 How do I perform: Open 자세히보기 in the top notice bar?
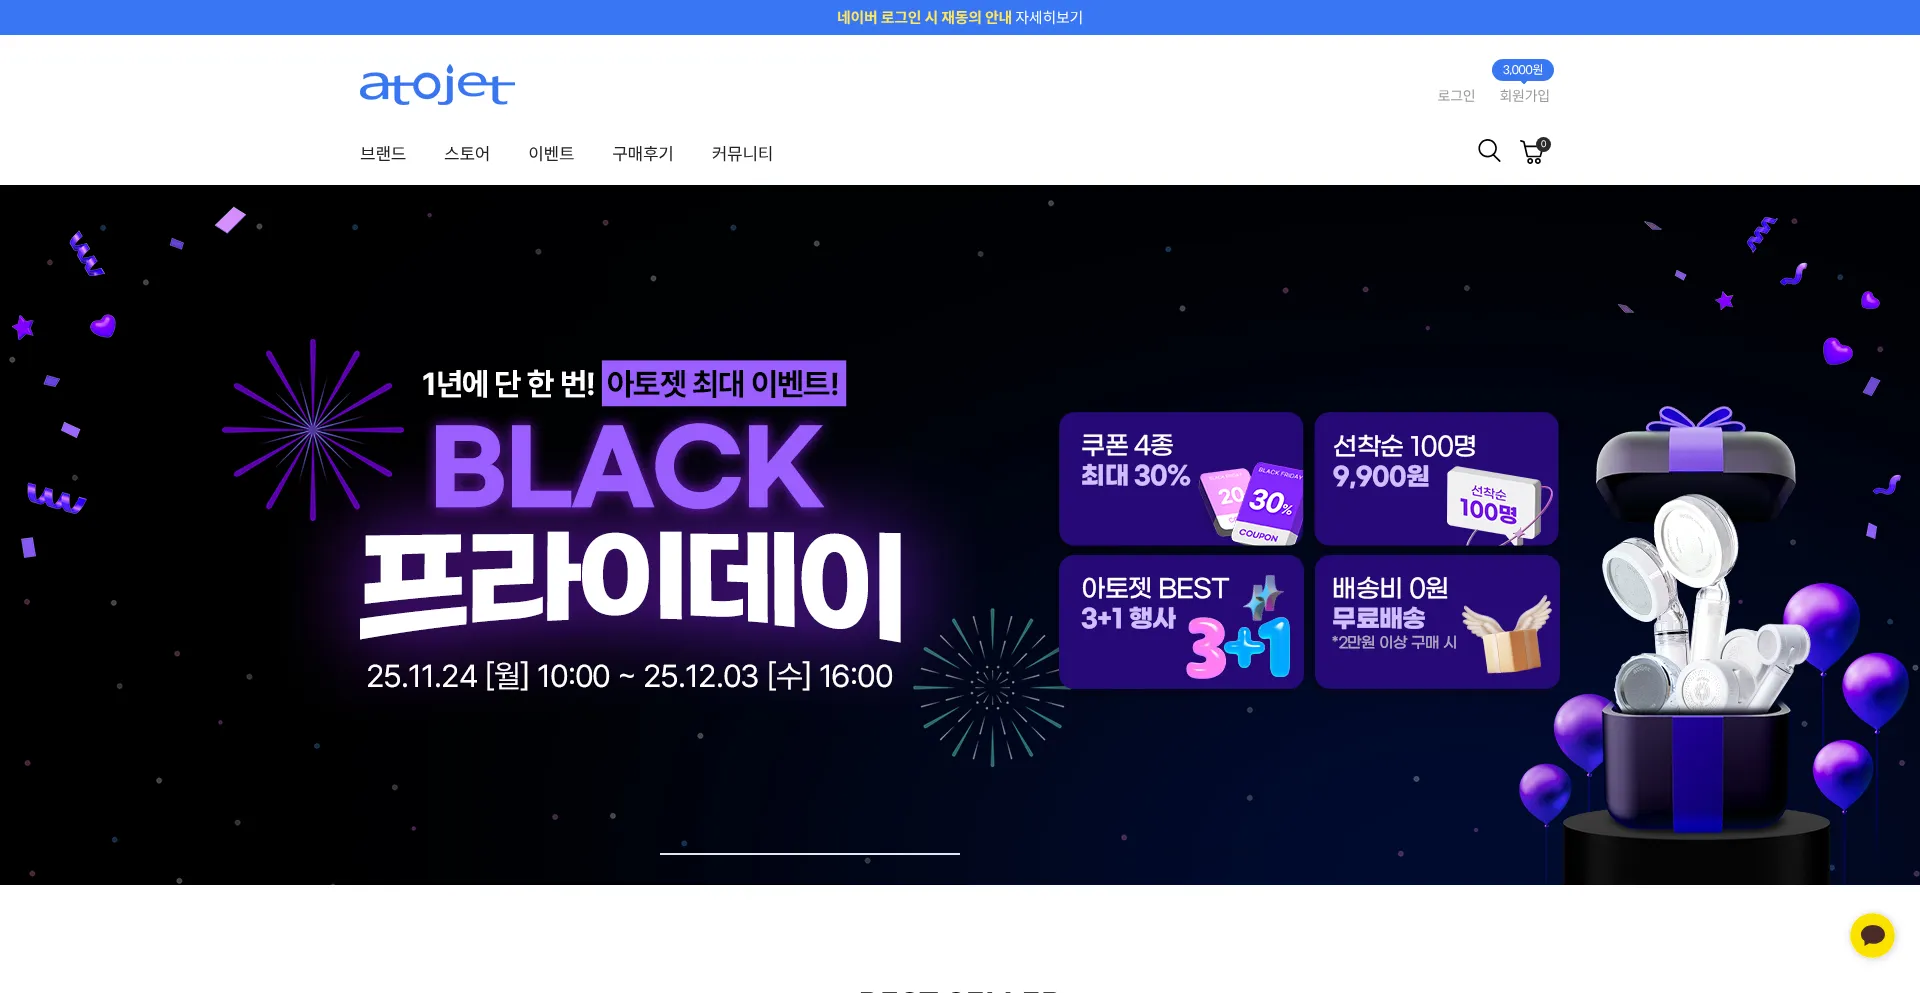pos(1049,17)
